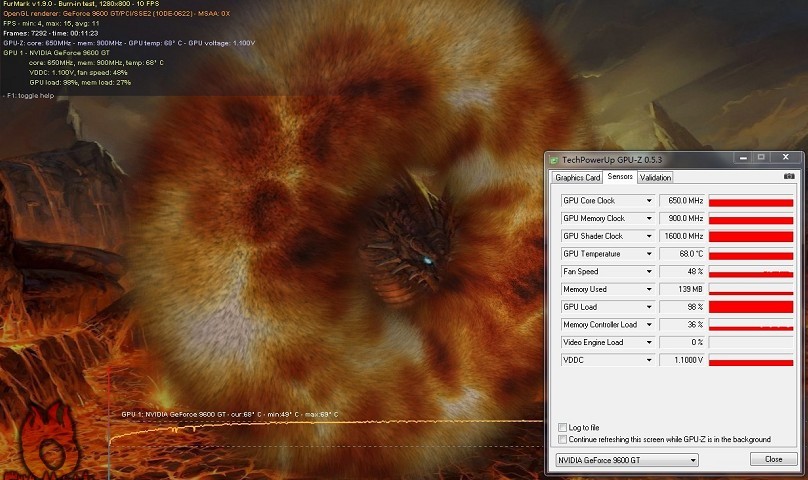The image size is (808, 480).
Task: Open the Validation tab
Action: [655, 177]
